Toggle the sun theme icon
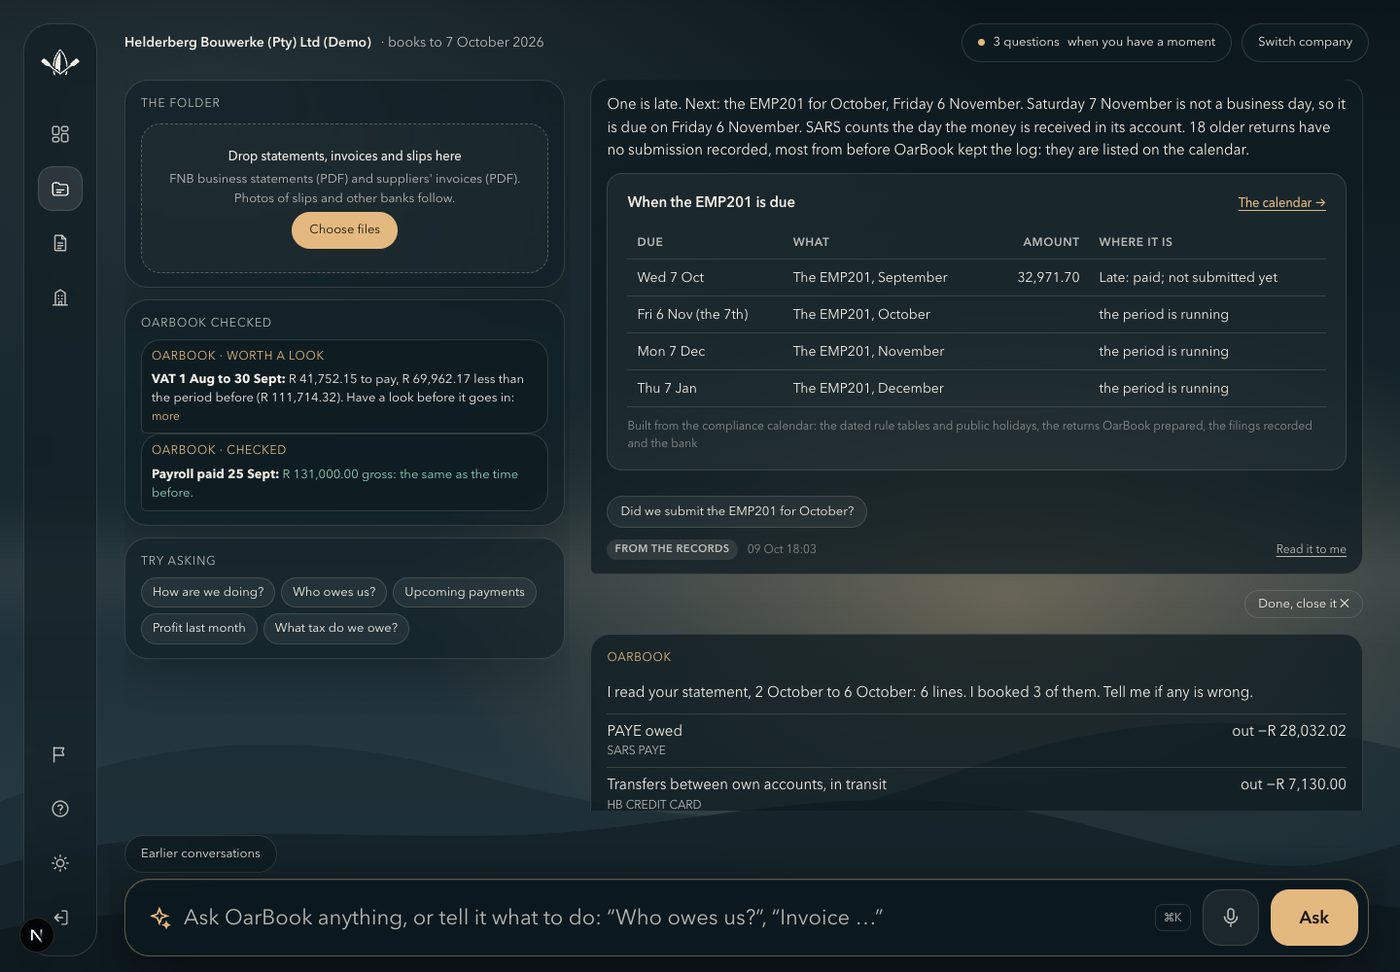Screen dimensions: 1400x972 pos(60,863)
